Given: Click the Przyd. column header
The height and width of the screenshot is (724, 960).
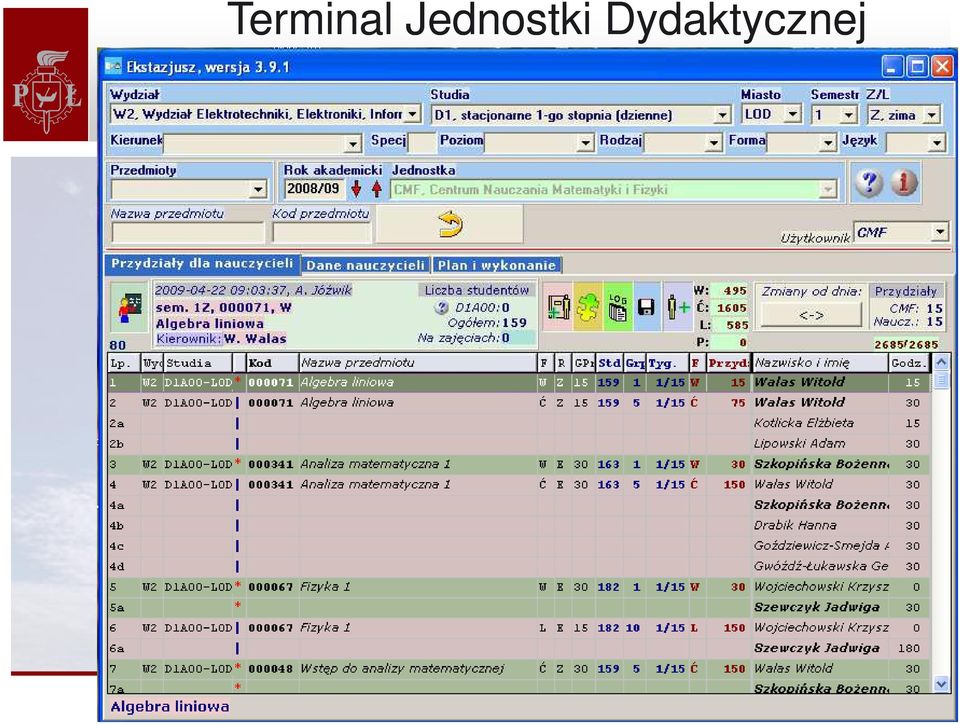Looking at the screenshot, I should [x=729, y=363].
